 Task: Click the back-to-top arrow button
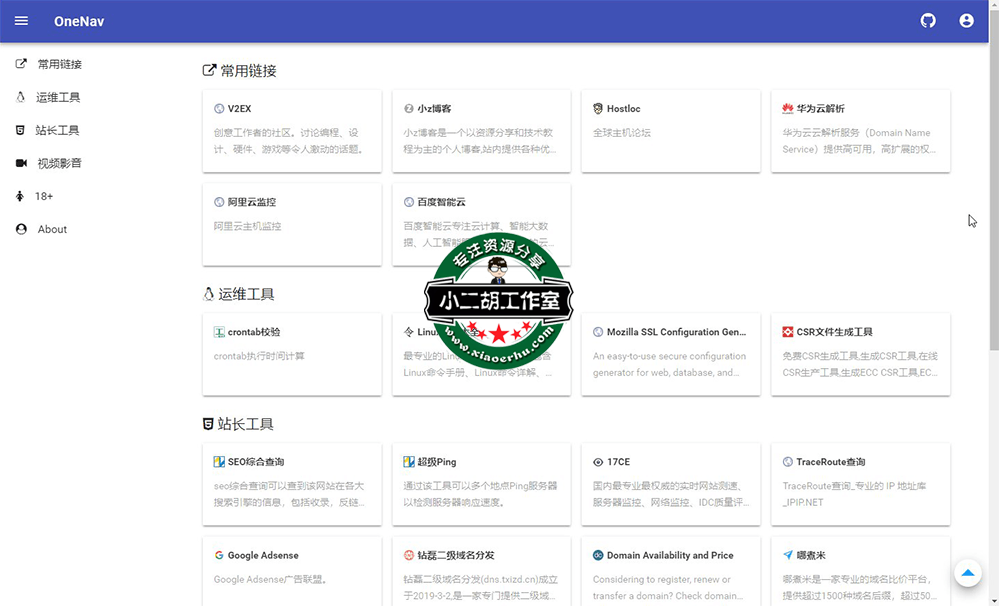coord(966,572)
